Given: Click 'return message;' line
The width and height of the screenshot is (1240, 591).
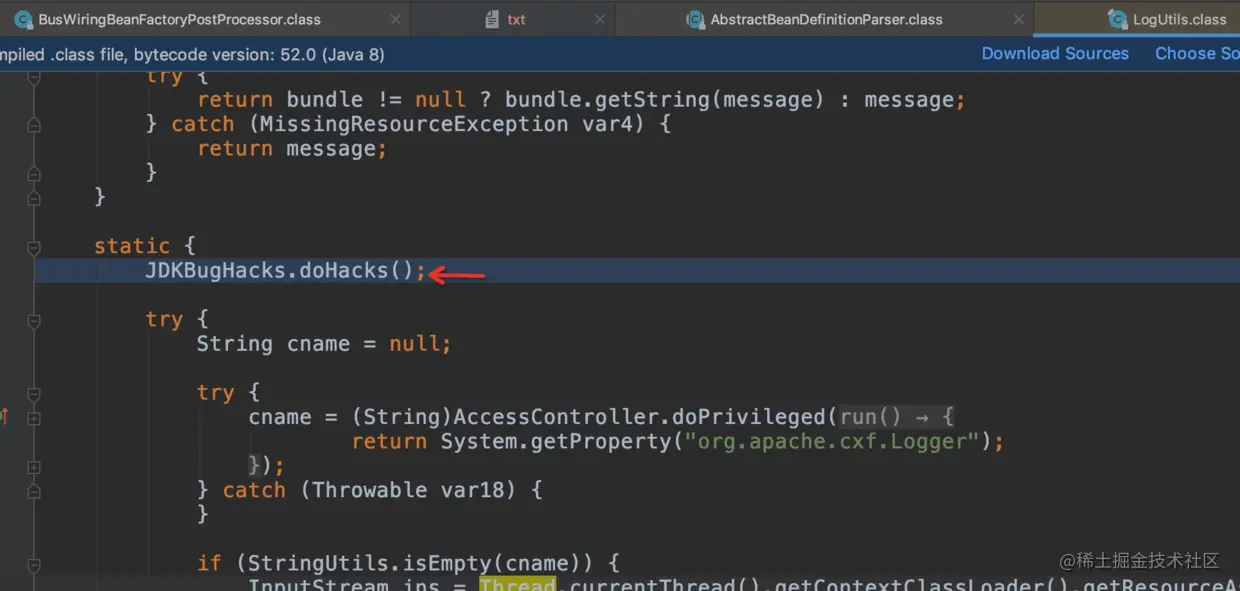Looking at the screenshot, I should [x=292, y=149].
